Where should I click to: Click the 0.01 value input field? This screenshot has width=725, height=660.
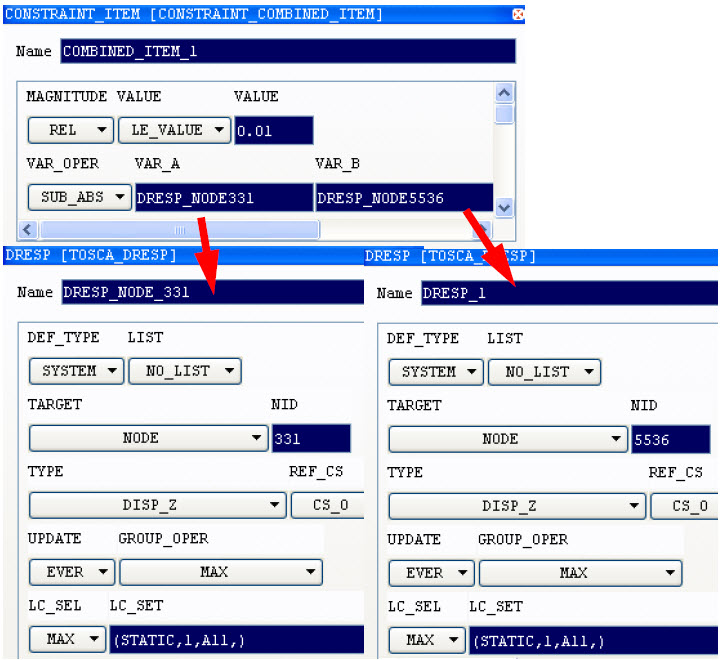click(273, 130)
